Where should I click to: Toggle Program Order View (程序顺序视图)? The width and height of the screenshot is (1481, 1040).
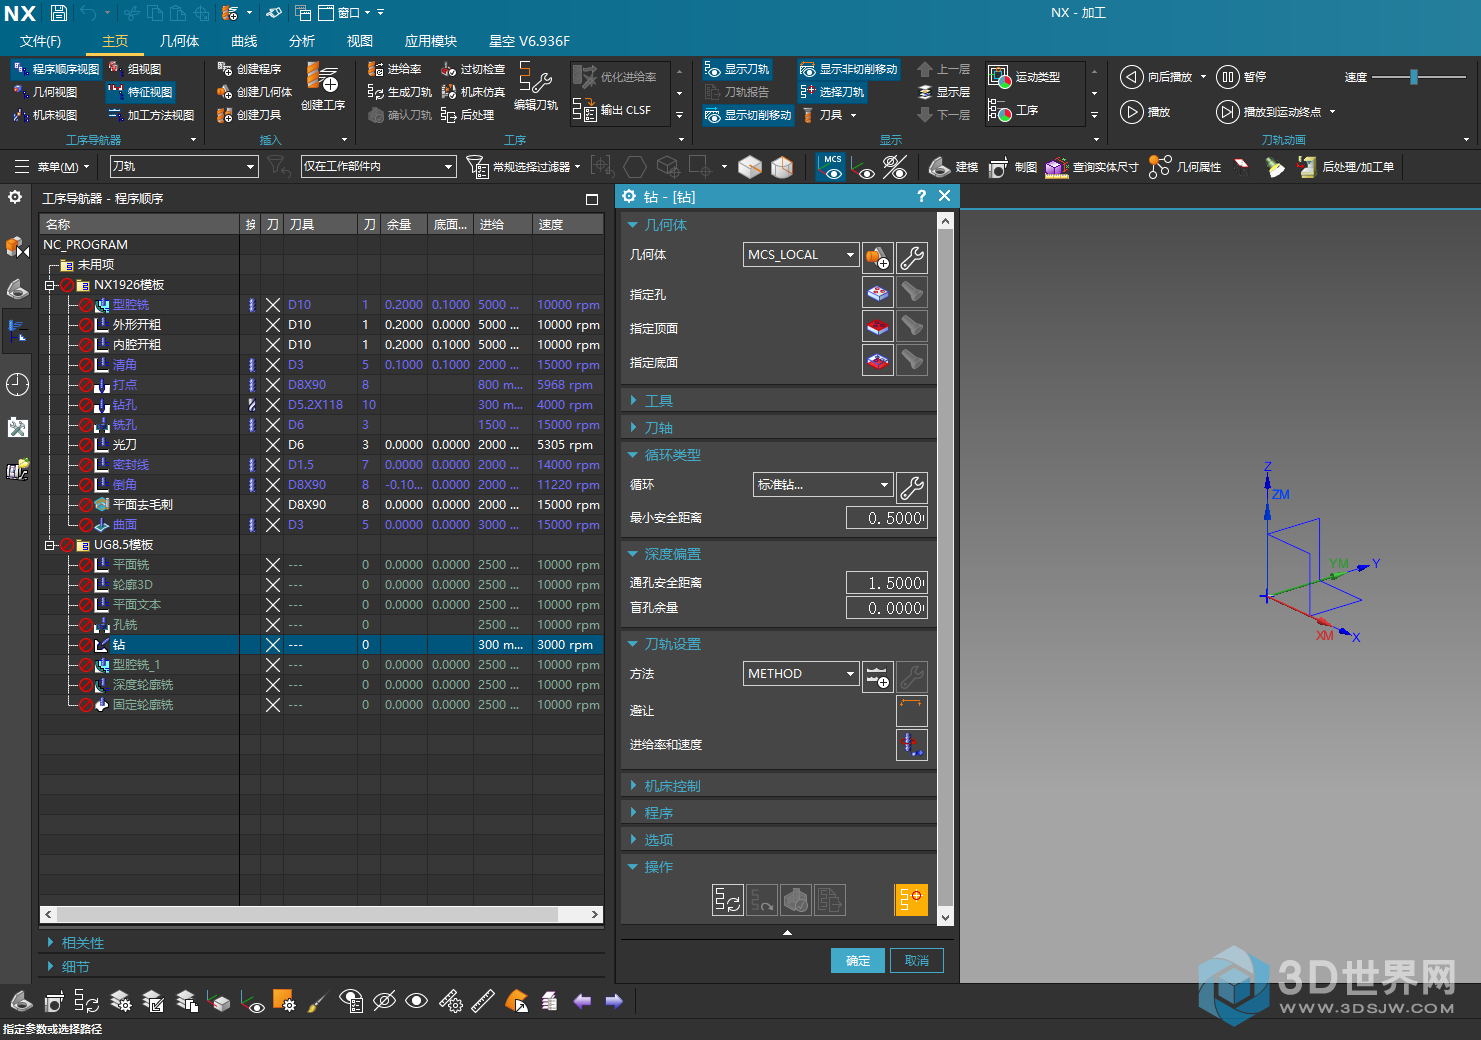point(56,69)
